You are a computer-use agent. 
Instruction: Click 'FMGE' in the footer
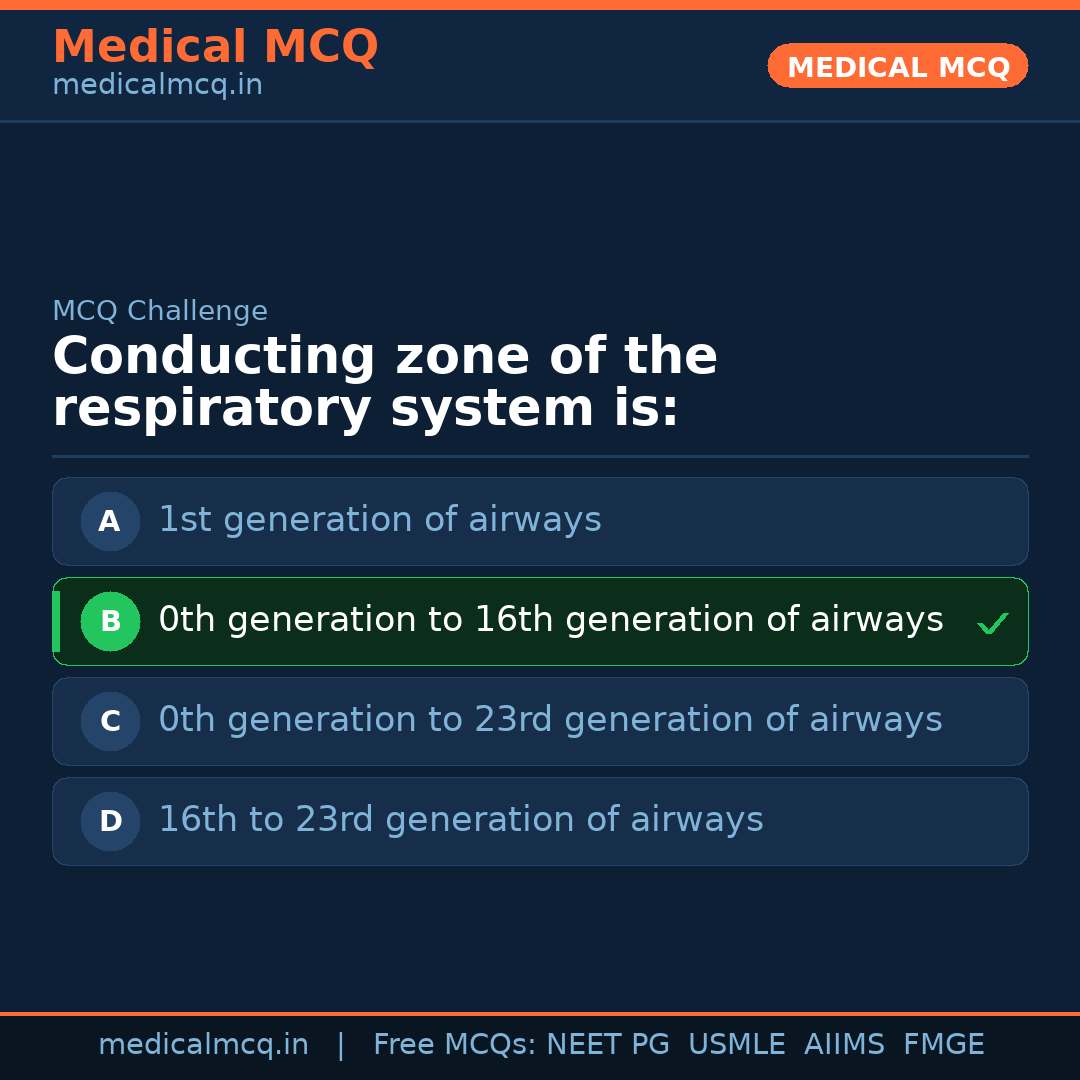(x=943, y=1045)
